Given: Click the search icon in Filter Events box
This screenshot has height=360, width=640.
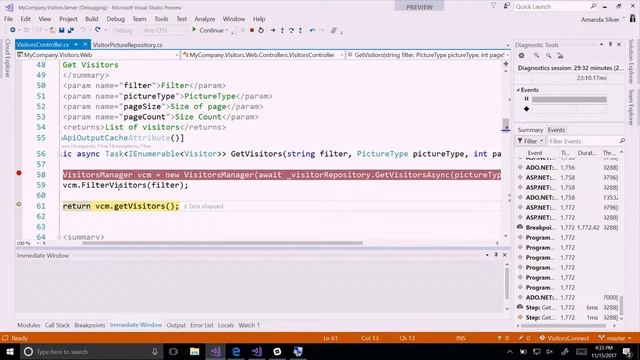Looking at the screenshot, I should (x=622, y=141).
